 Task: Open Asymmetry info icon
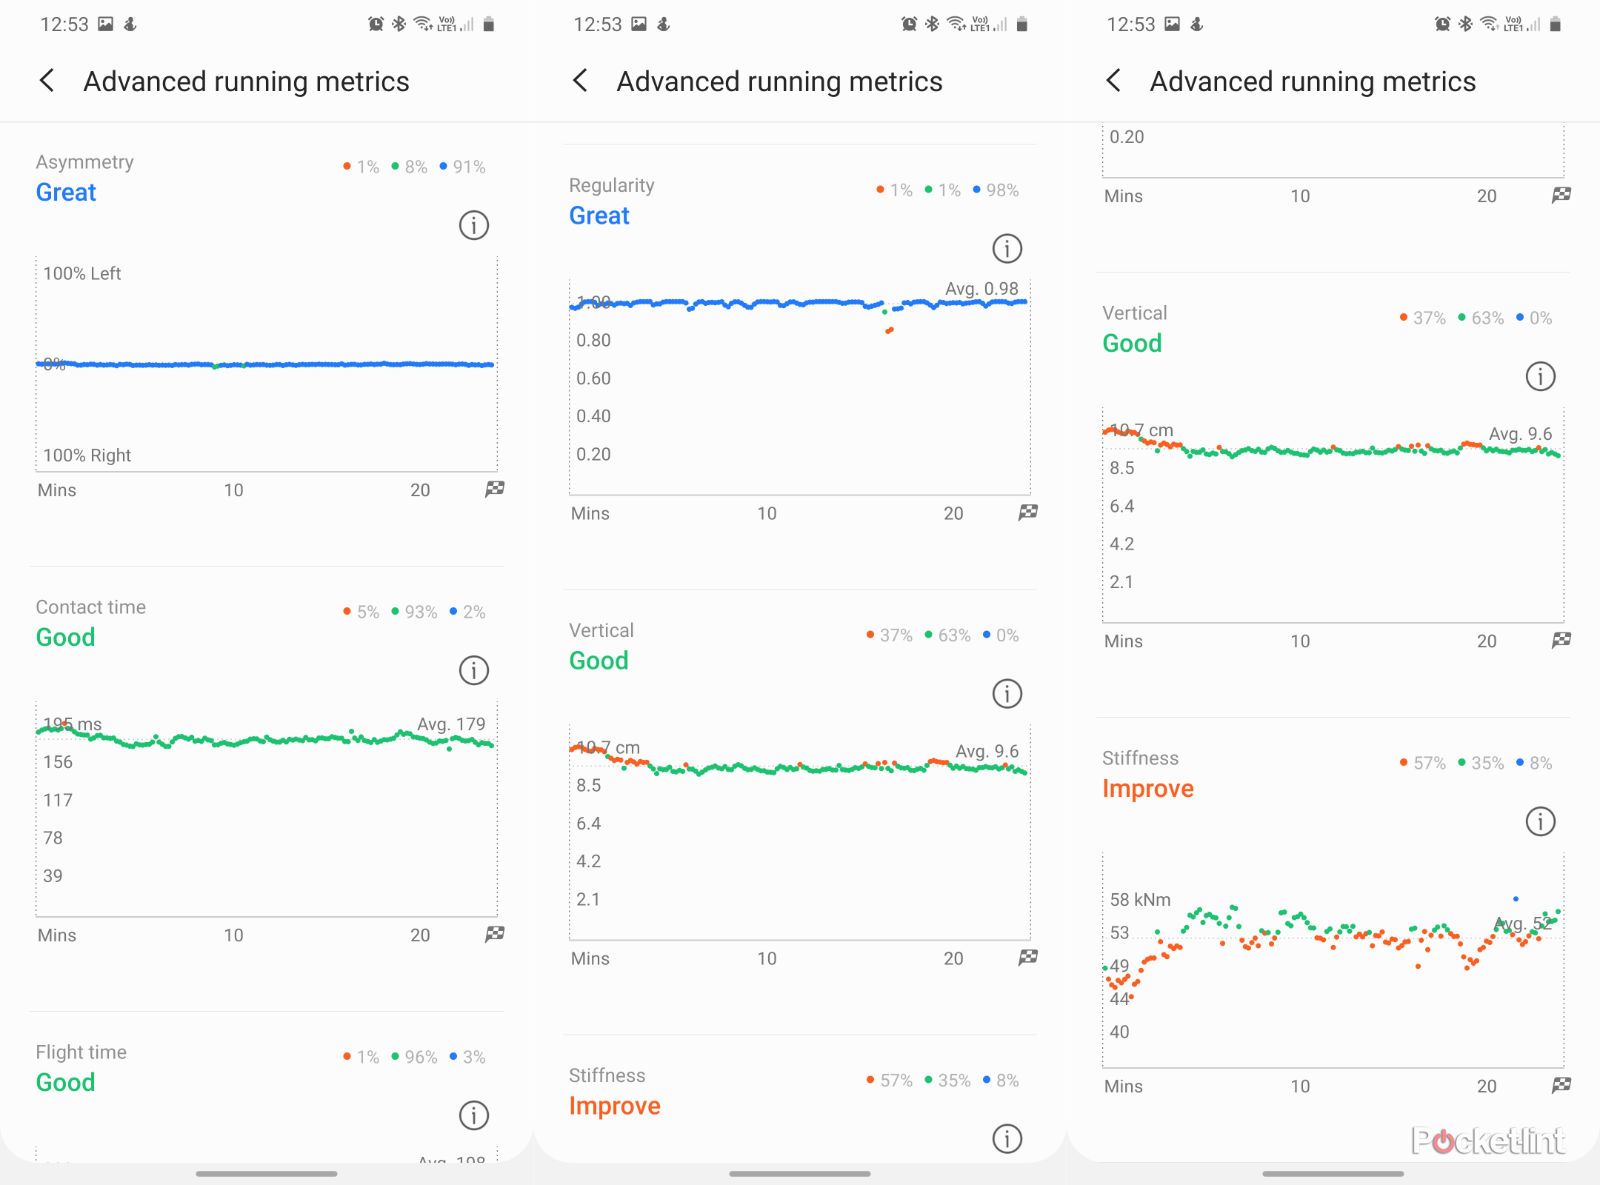tap(474, 225)
